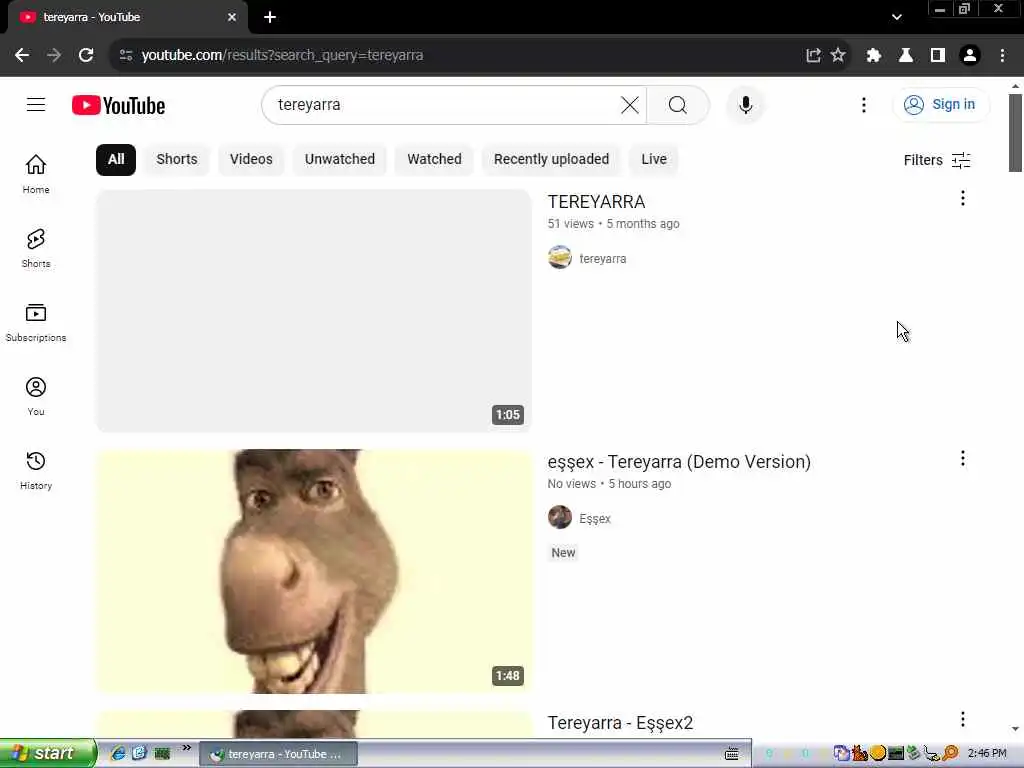Open a new browser tab
Viewport: 1024px width, 768px height.
[x=270, y=17]
